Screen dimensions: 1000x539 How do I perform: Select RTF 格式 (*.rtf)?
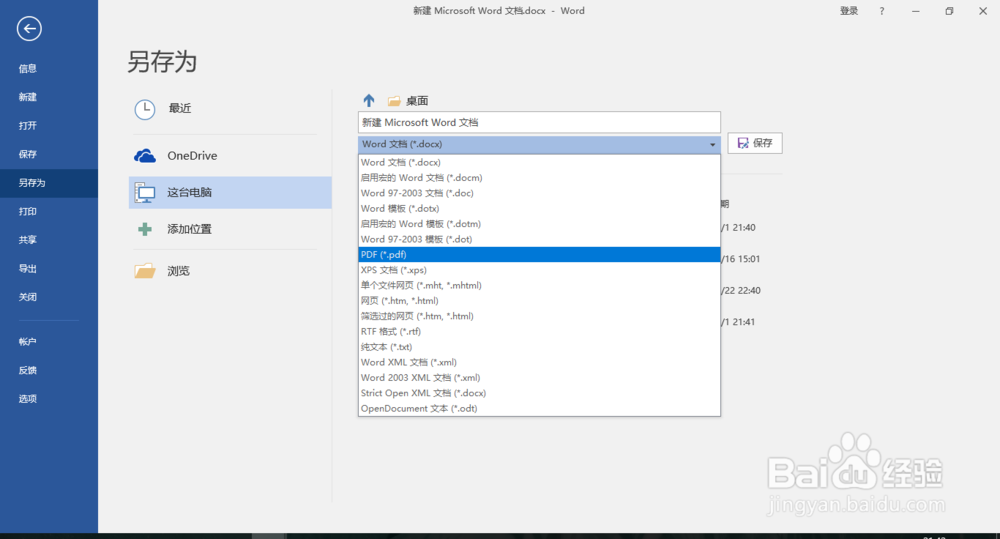click(x=540, y=332)
